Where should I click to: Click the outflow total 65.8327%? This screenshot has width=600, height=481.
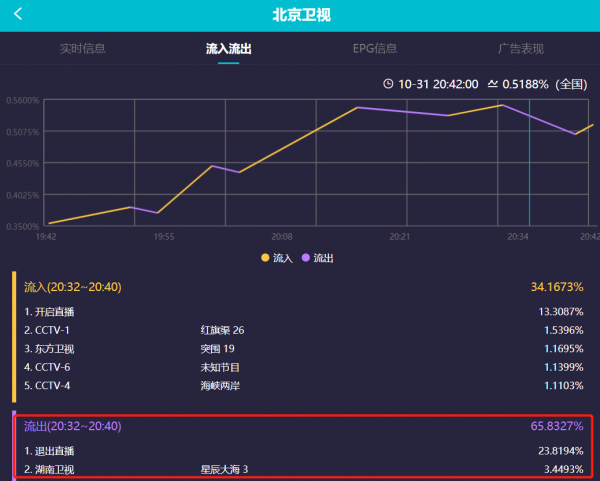557,426
